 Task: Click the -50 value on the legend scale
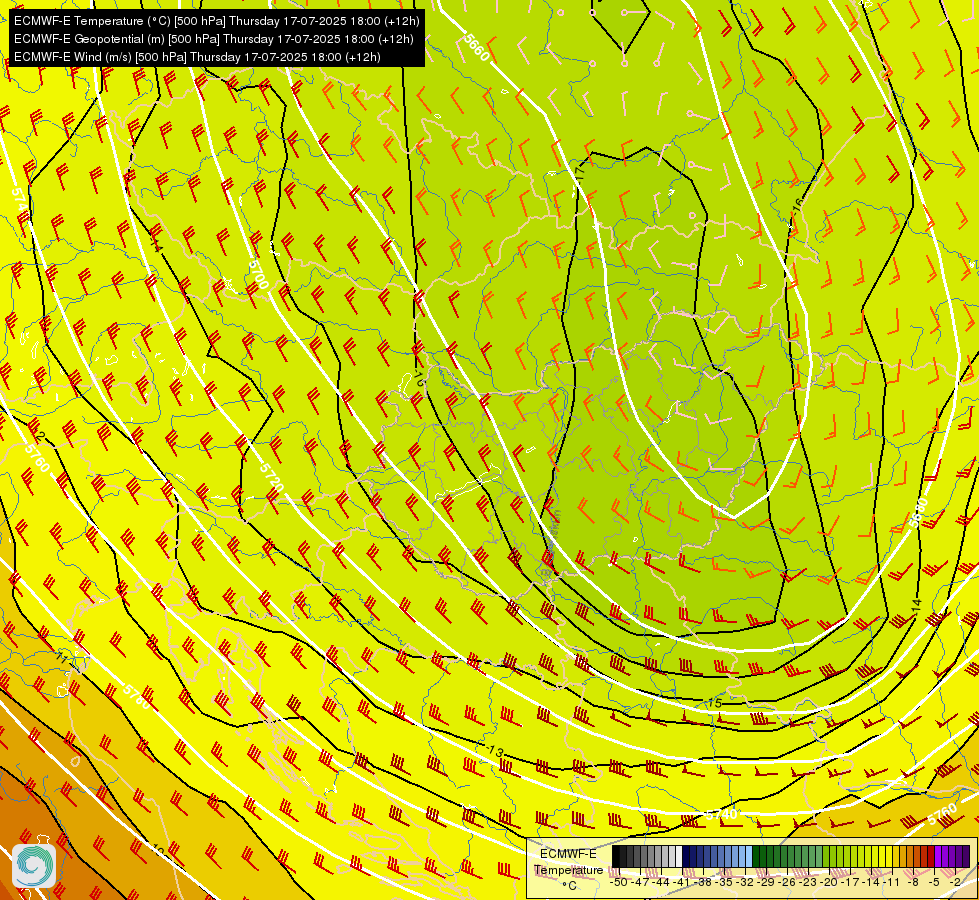coord(619,882)
